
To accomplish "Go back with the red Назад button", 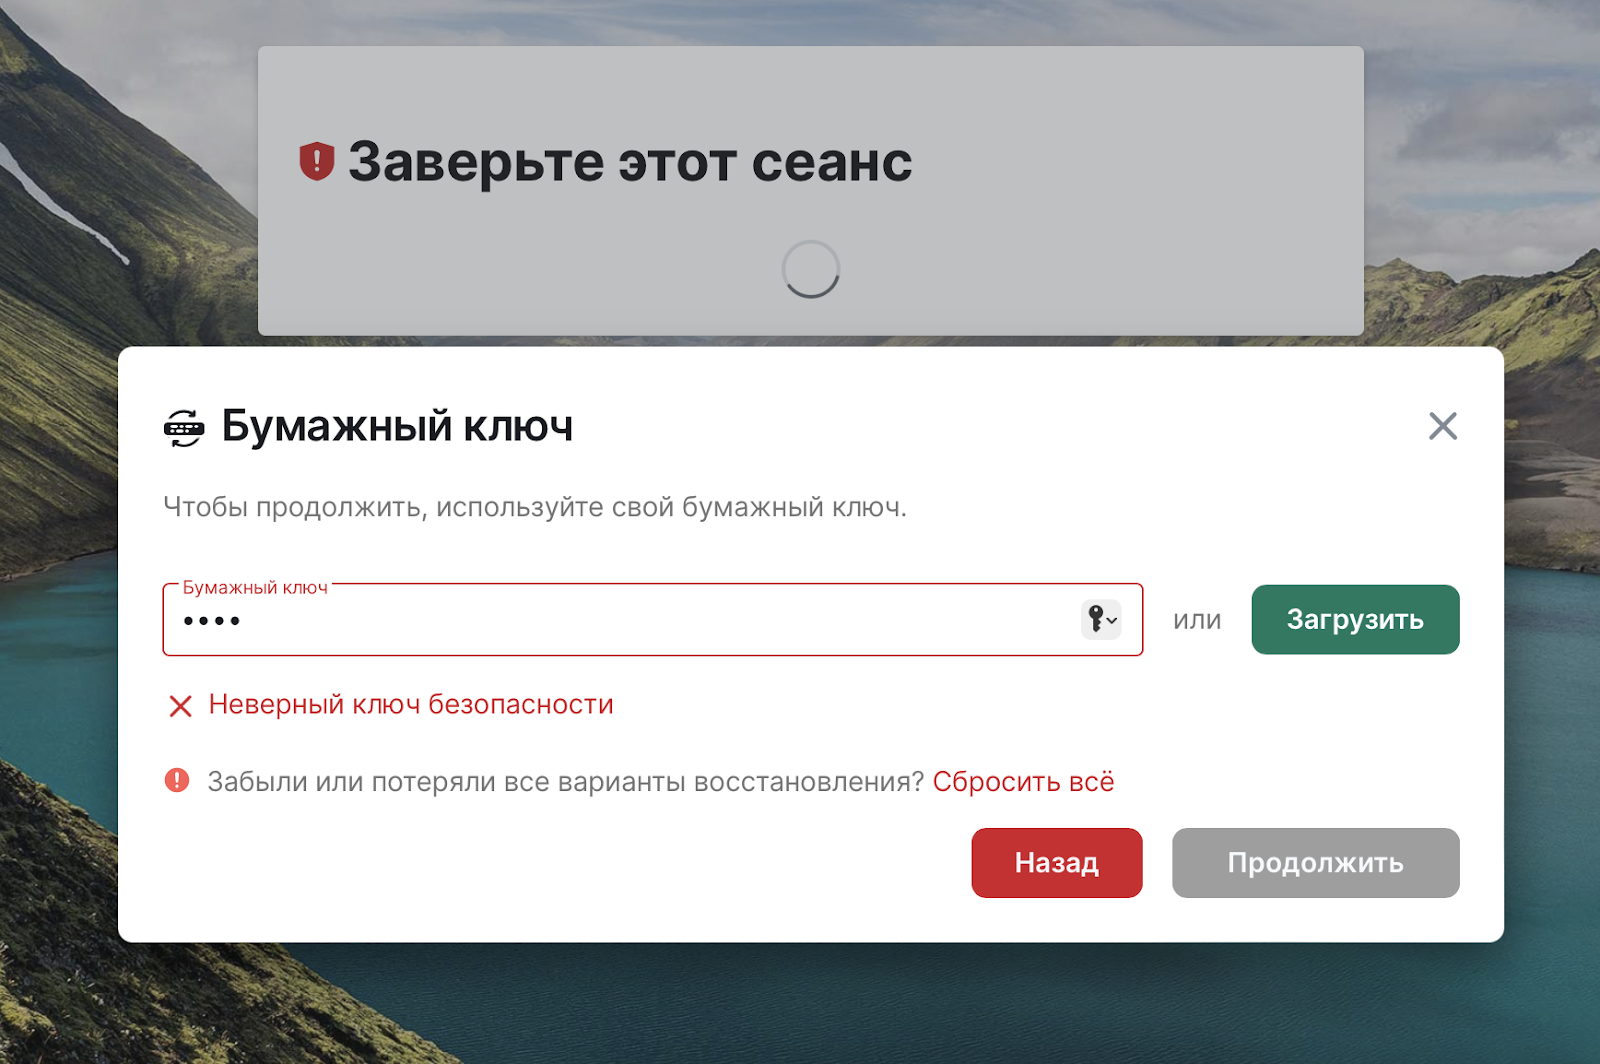I will [x=1056, y=863].
